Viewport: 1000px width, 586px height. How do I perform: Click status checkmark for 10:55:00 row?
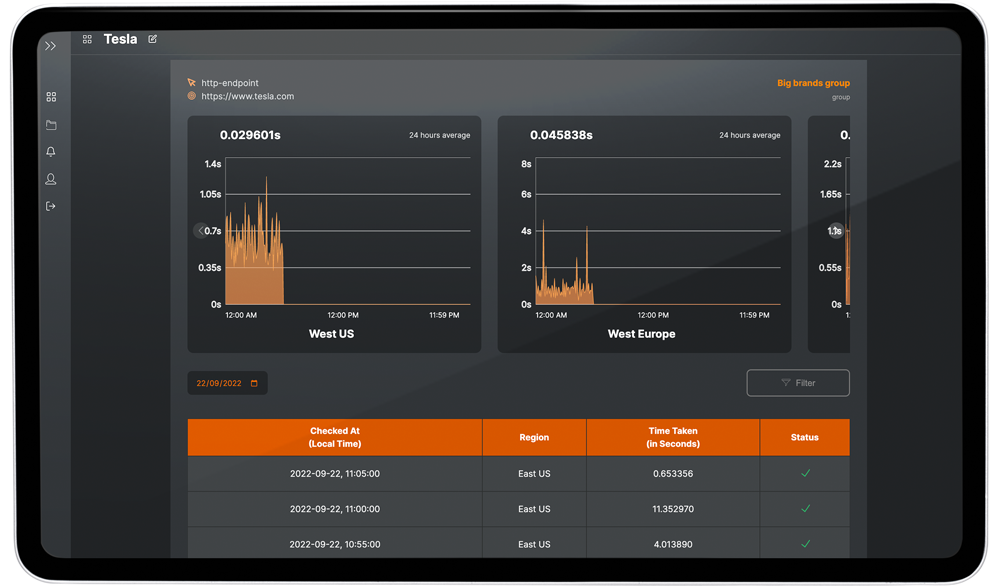click(x=805, y=544)
